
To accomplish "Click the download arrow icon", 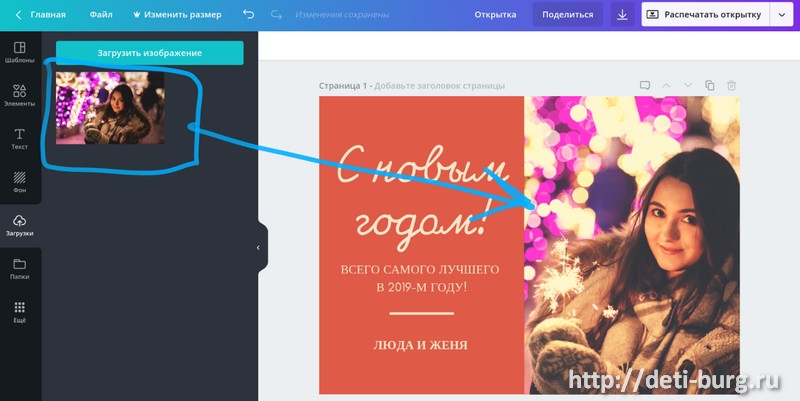I will pos(622,15).
